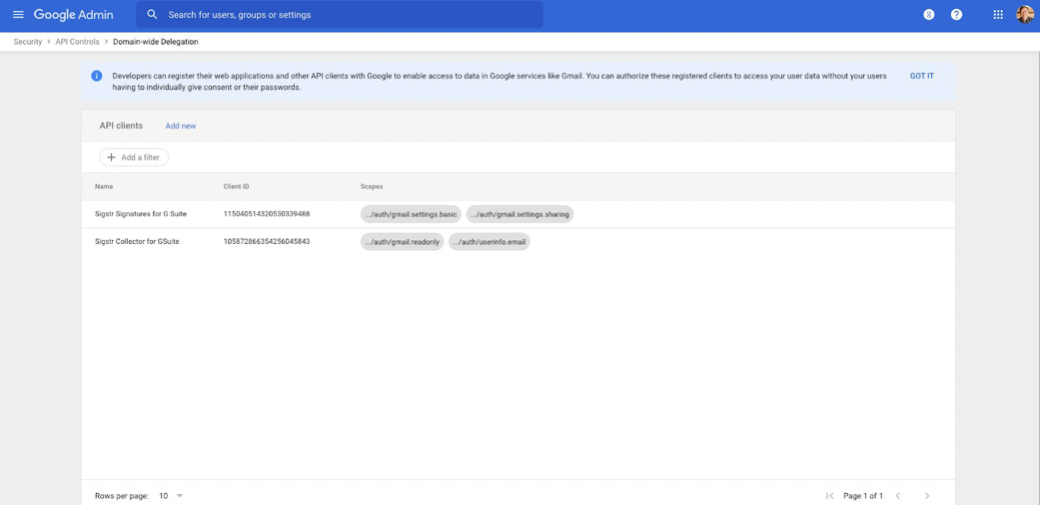Image resolution: width=1040 pixels, height=505 pixels.
Task: Open the main hamburger menu
Action: [x=18, y=15]
